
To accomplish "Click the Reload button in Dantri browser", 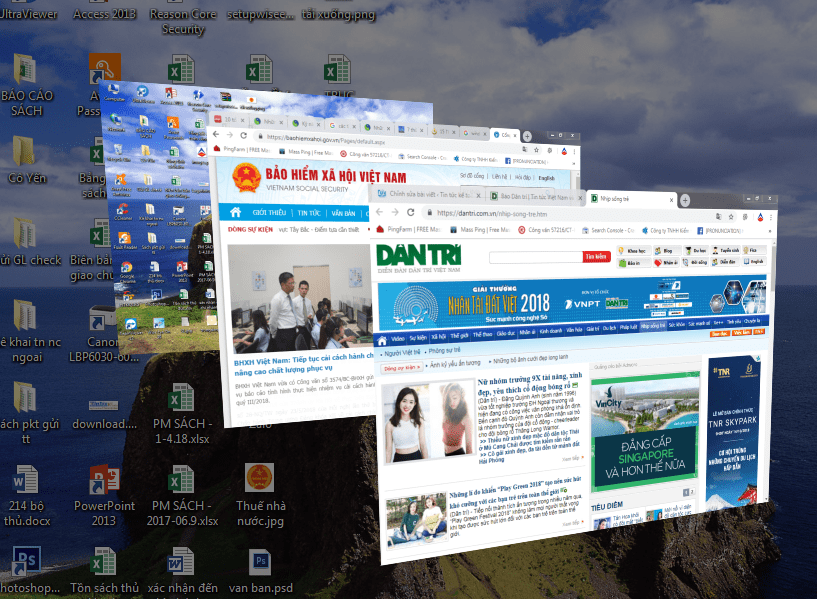I will (x=410, y=213).
